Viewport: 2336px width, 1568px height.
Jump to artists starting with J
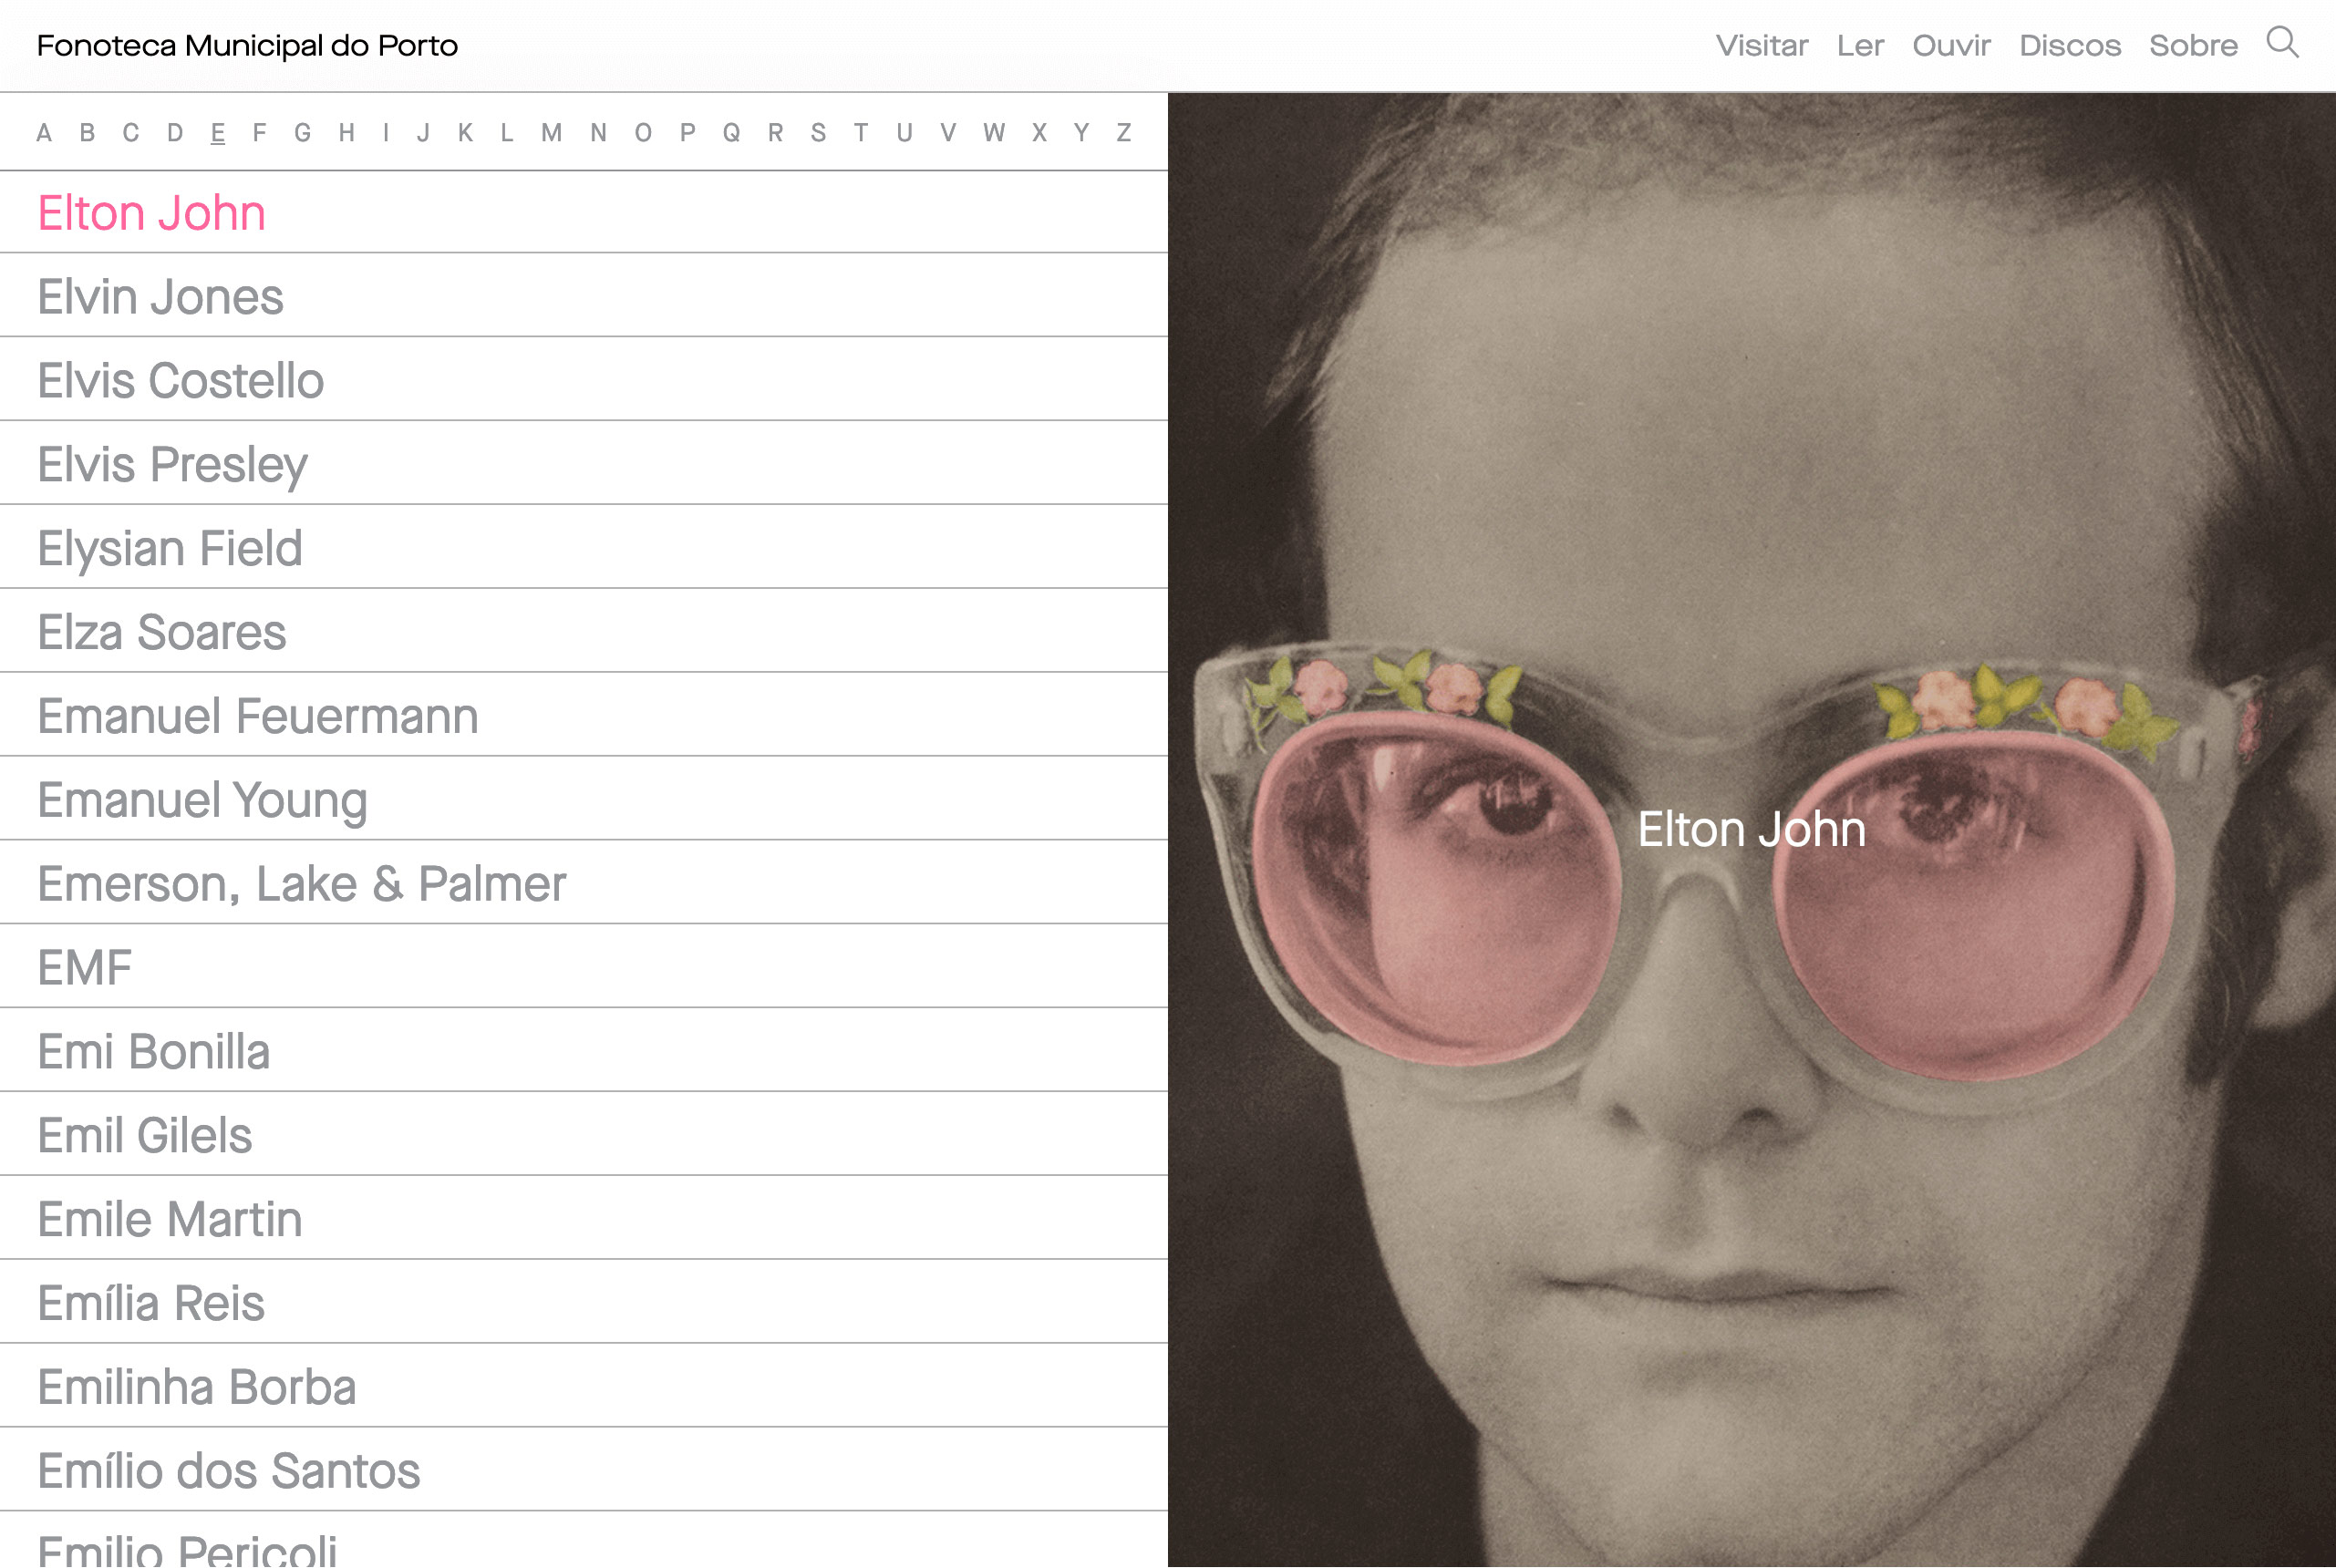click(x=423, y=133)
